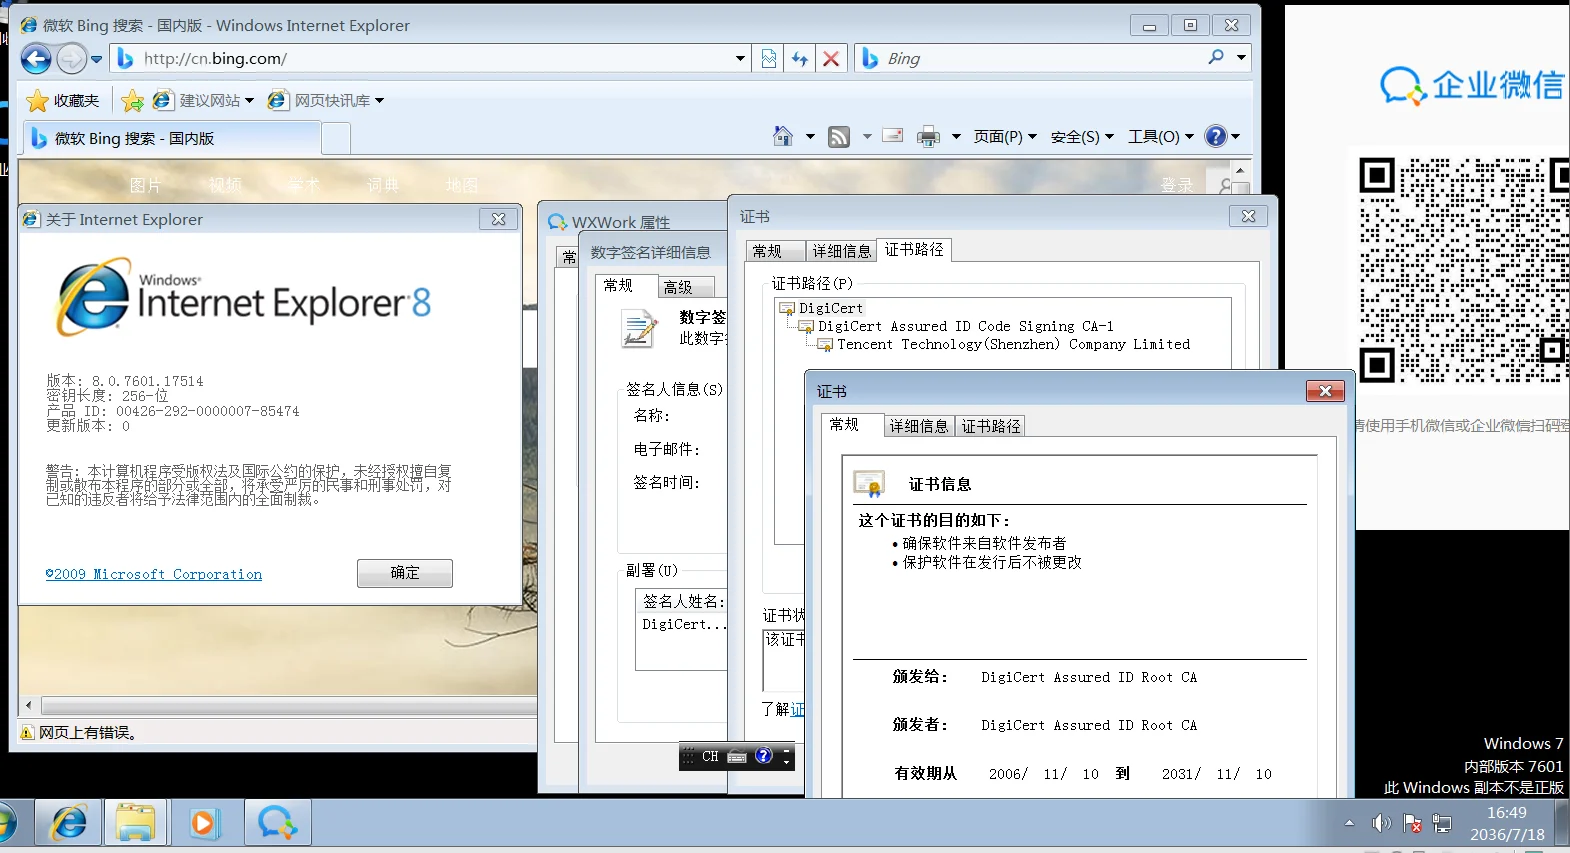Screen dimensions: 1570x853
Task: Open the search provider dropdown arrow
Action: [1241, 58]
